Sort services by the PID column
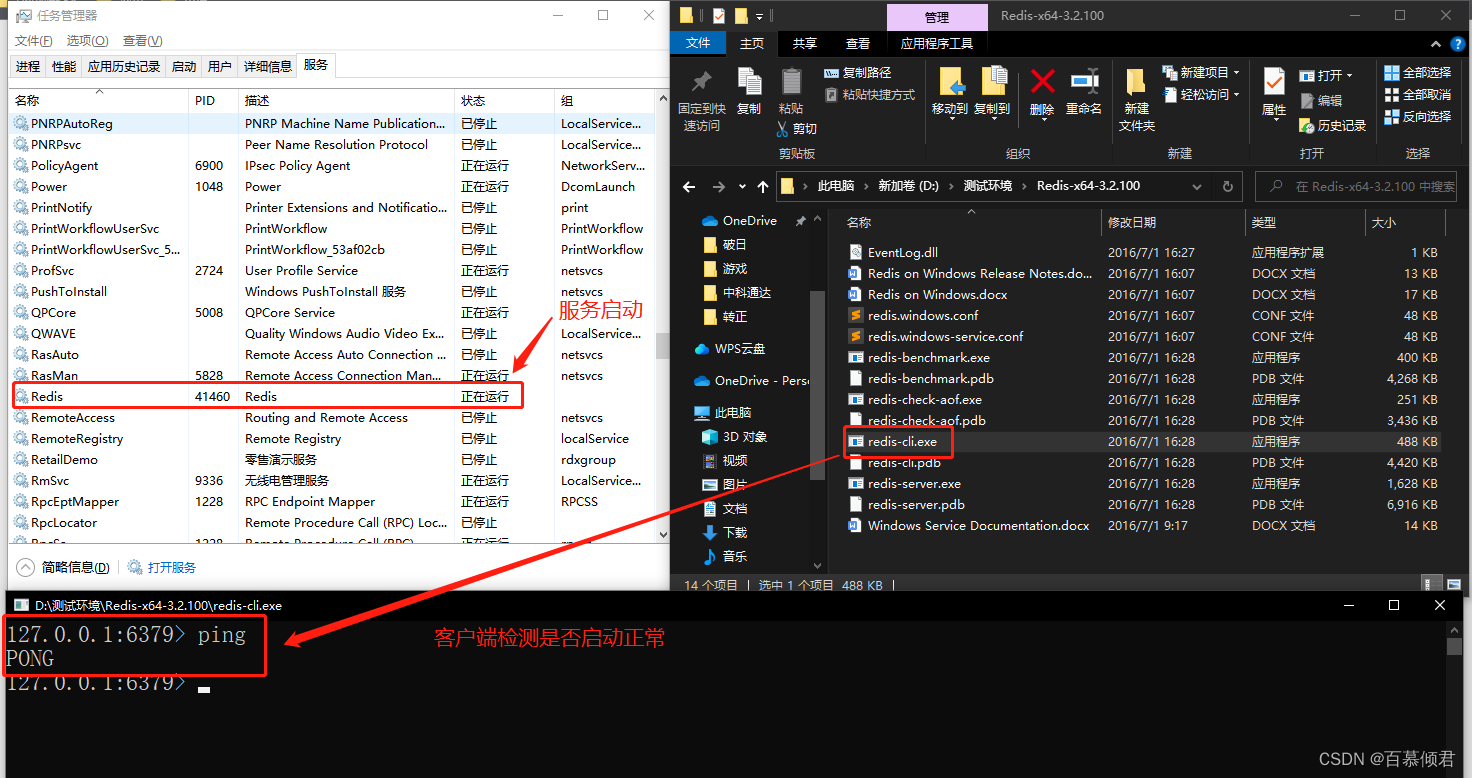This screenshot has width=1472, height=778. pyautogui.click(x=214, y=101)
